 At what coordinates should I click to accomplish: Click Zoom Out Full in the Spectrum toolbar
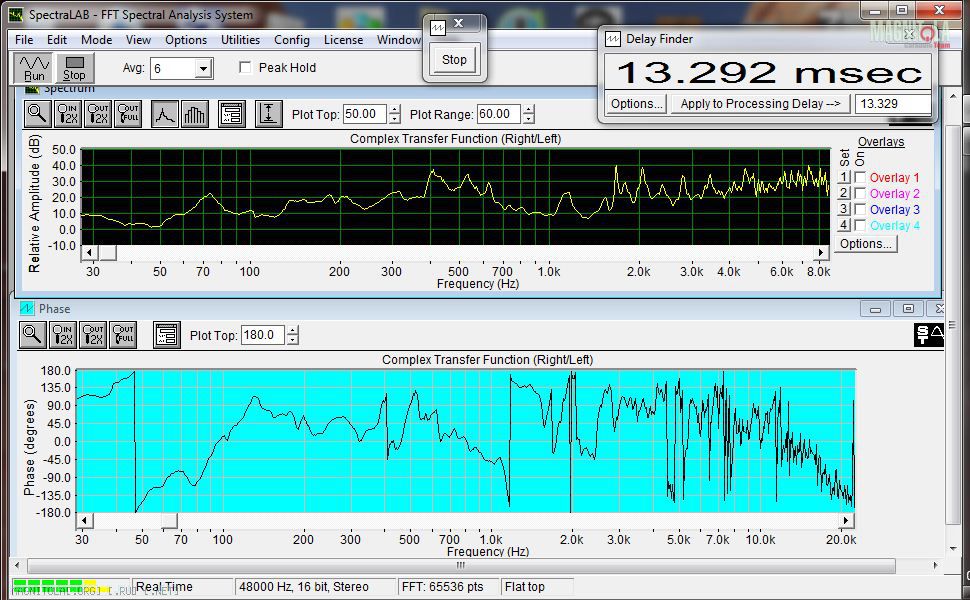click(x=128, y=114)
